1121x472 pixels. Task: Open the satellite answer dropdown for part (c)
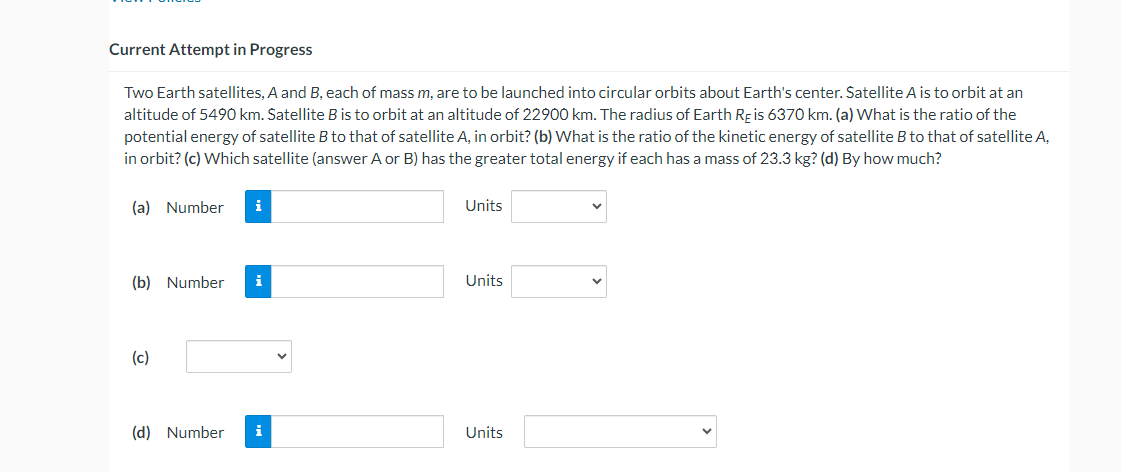[x=239, y=356]
